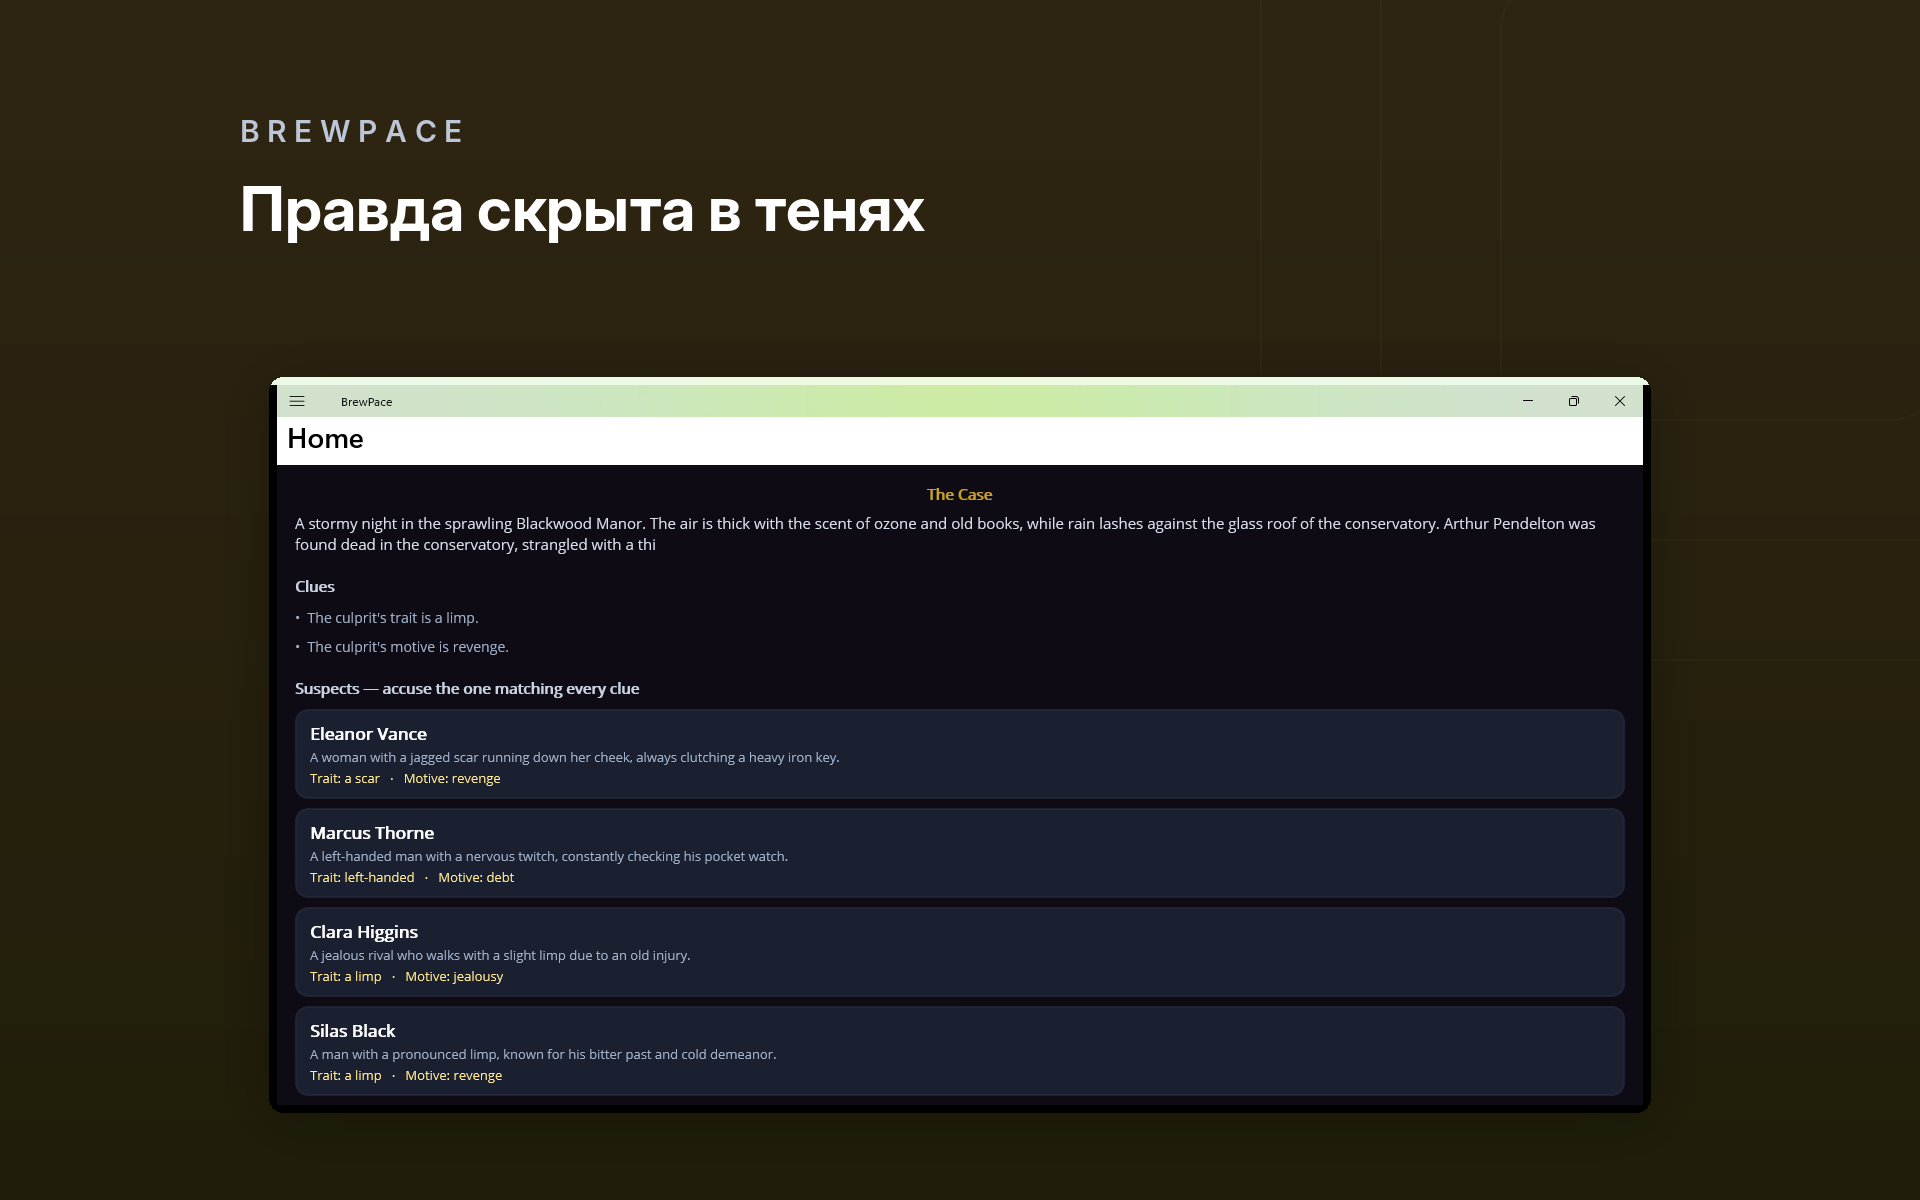Accuse suspect Clara Higgins
This screenshot has height=1200, width=1920.
tap(959, 952)
